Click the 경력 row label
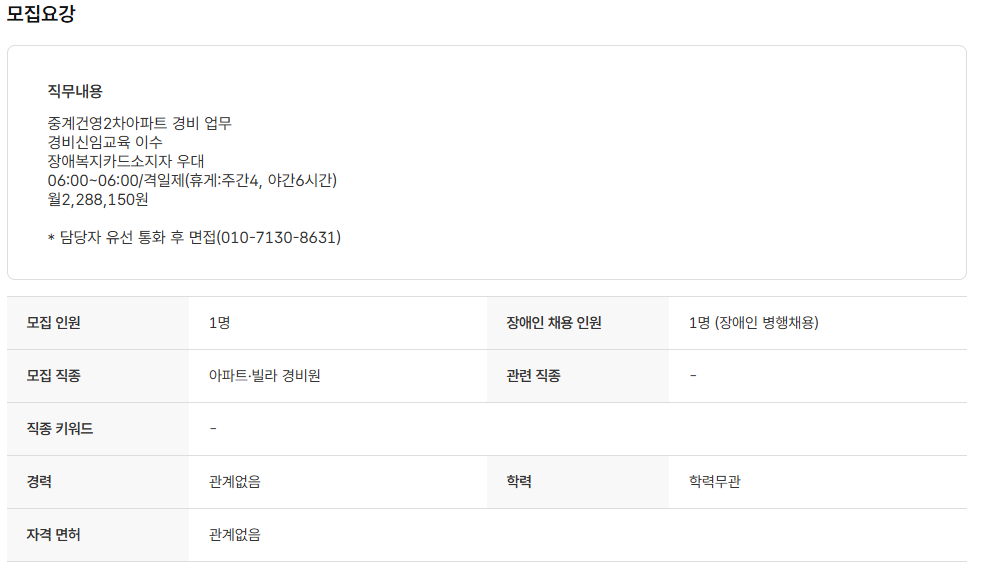 40,482
